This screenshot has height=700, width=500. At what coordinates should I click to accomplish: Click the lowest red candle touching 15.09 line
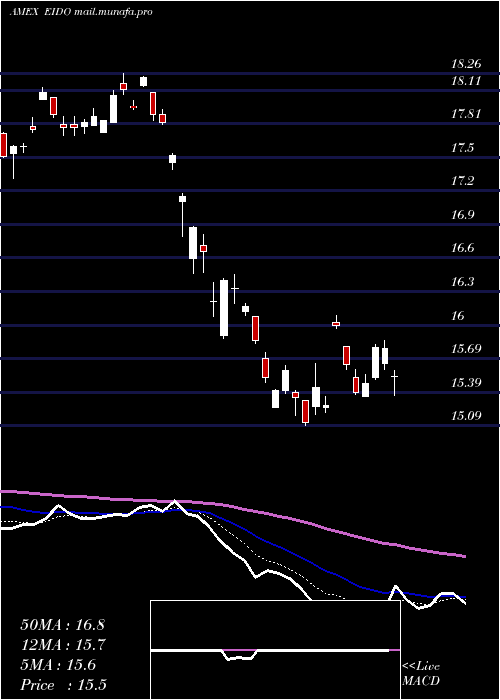pos(305,412)
